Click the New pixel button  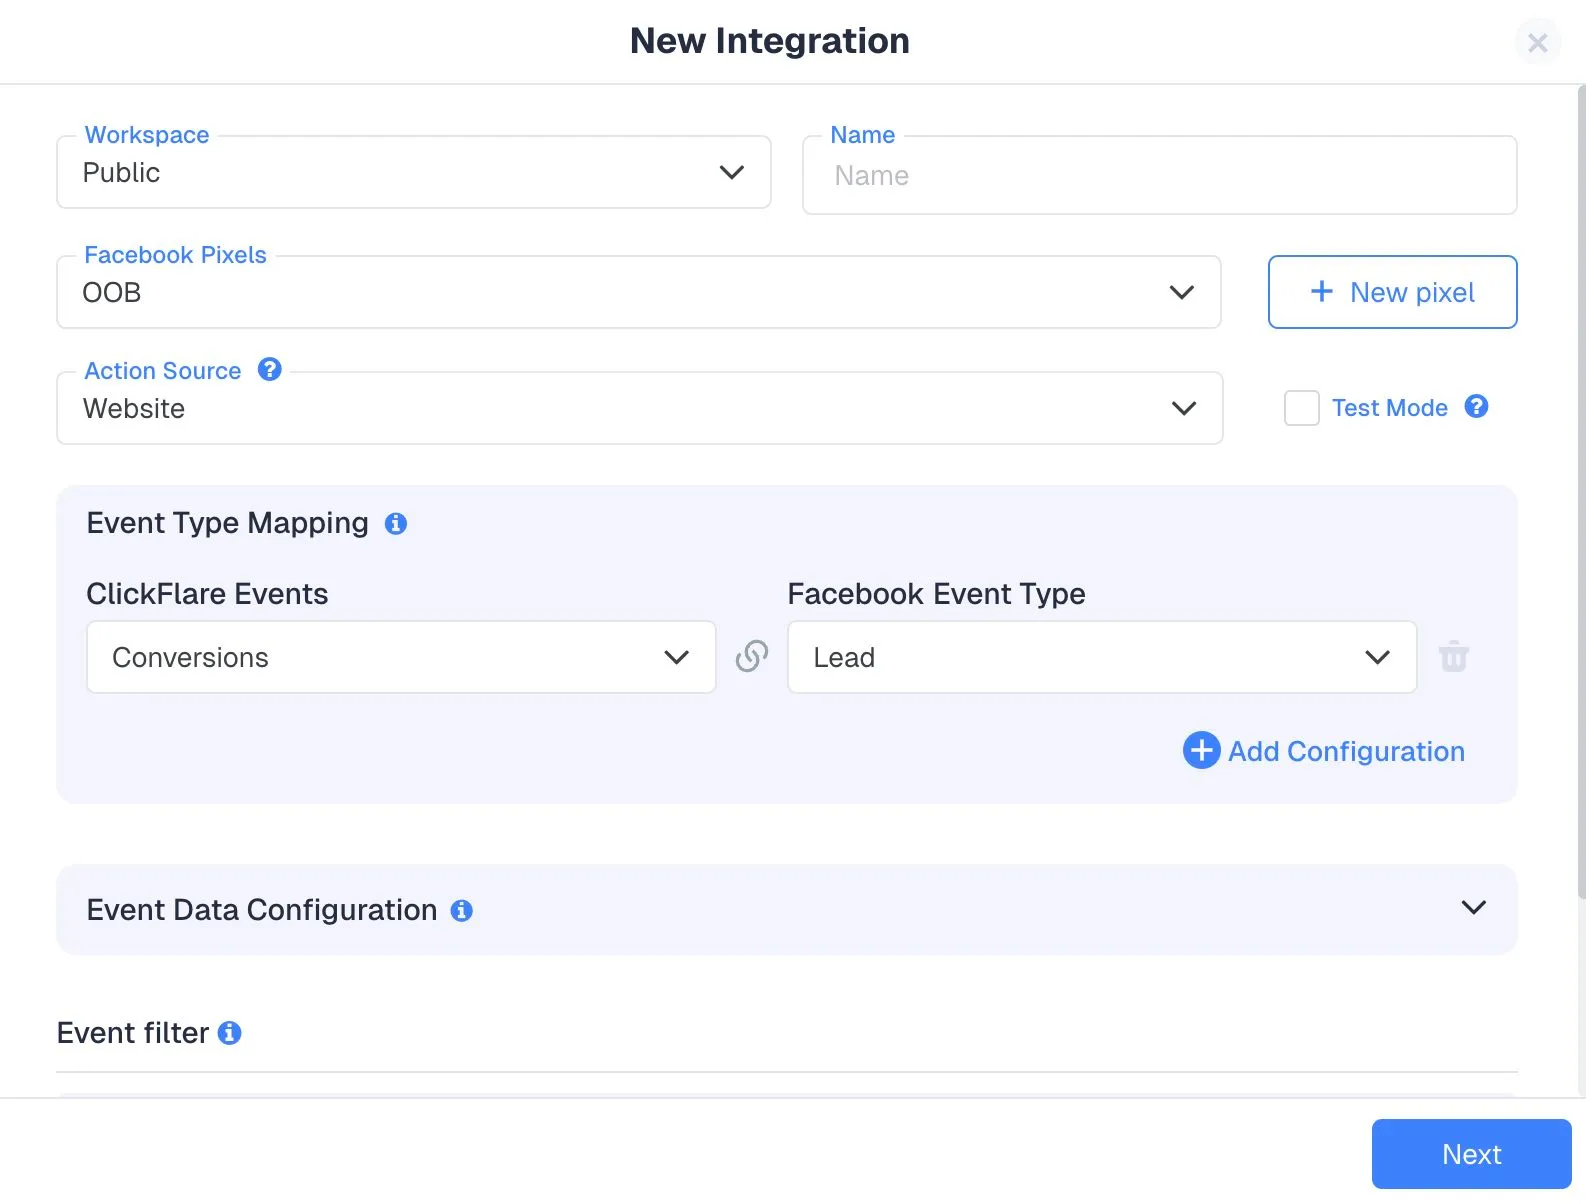click(1392, 292)
